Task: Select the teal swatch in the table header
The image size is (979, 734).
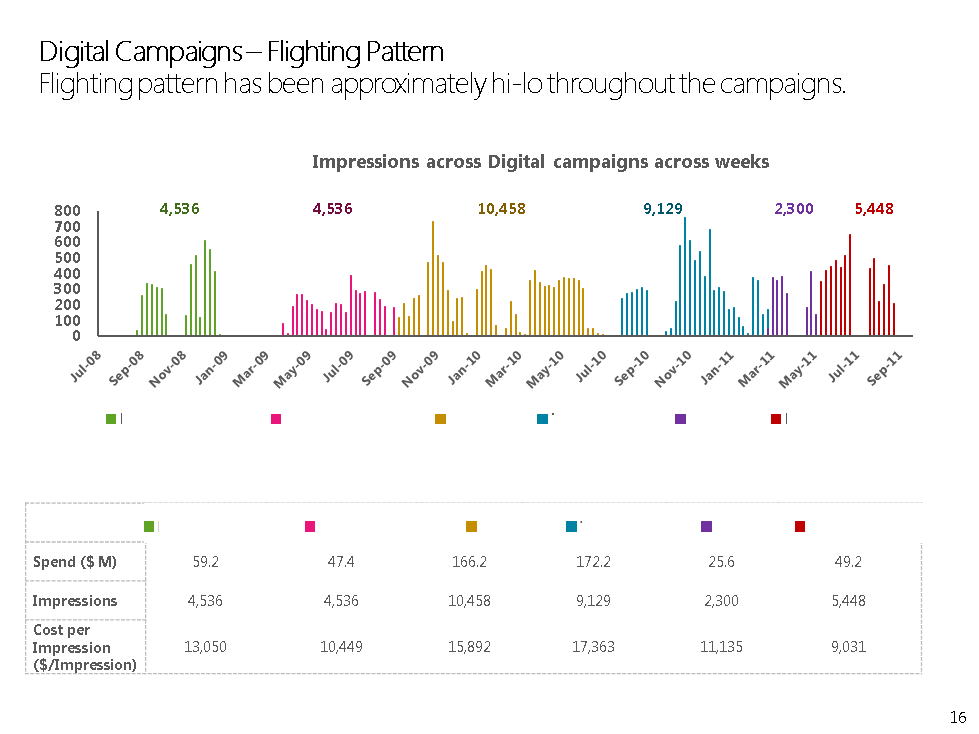Action: pyautogui.click(x=571, y=526)
